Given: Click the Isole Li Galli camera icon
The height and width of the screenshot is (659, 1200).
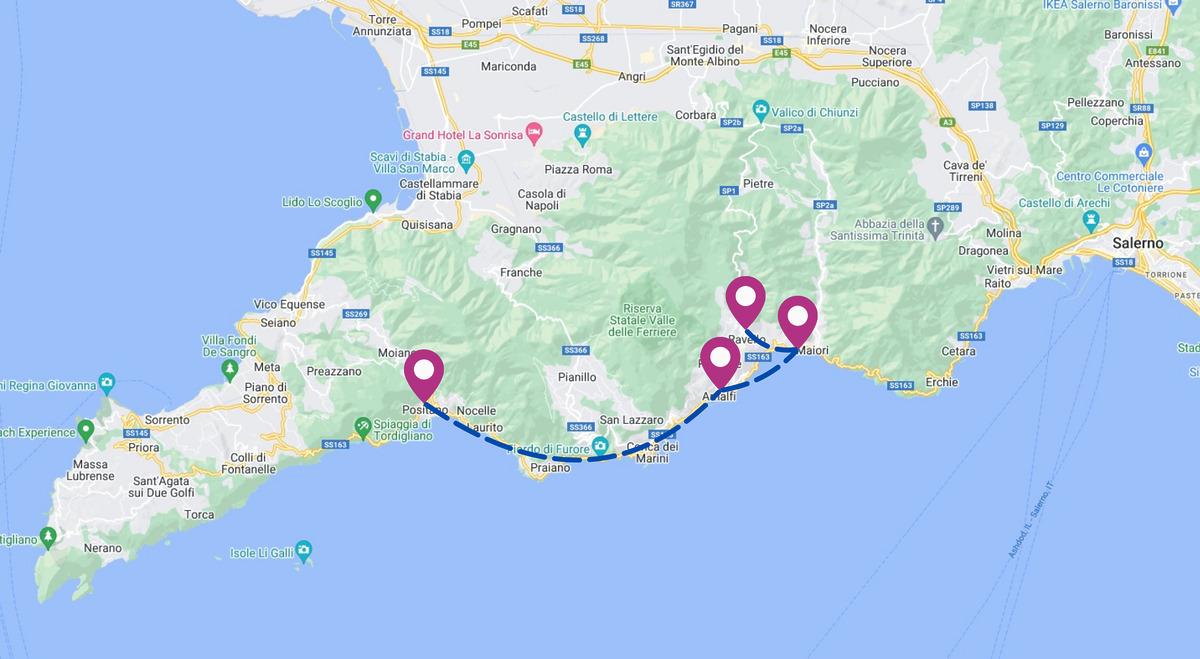Looking at the screenshot, I should (x=304, y=550).
